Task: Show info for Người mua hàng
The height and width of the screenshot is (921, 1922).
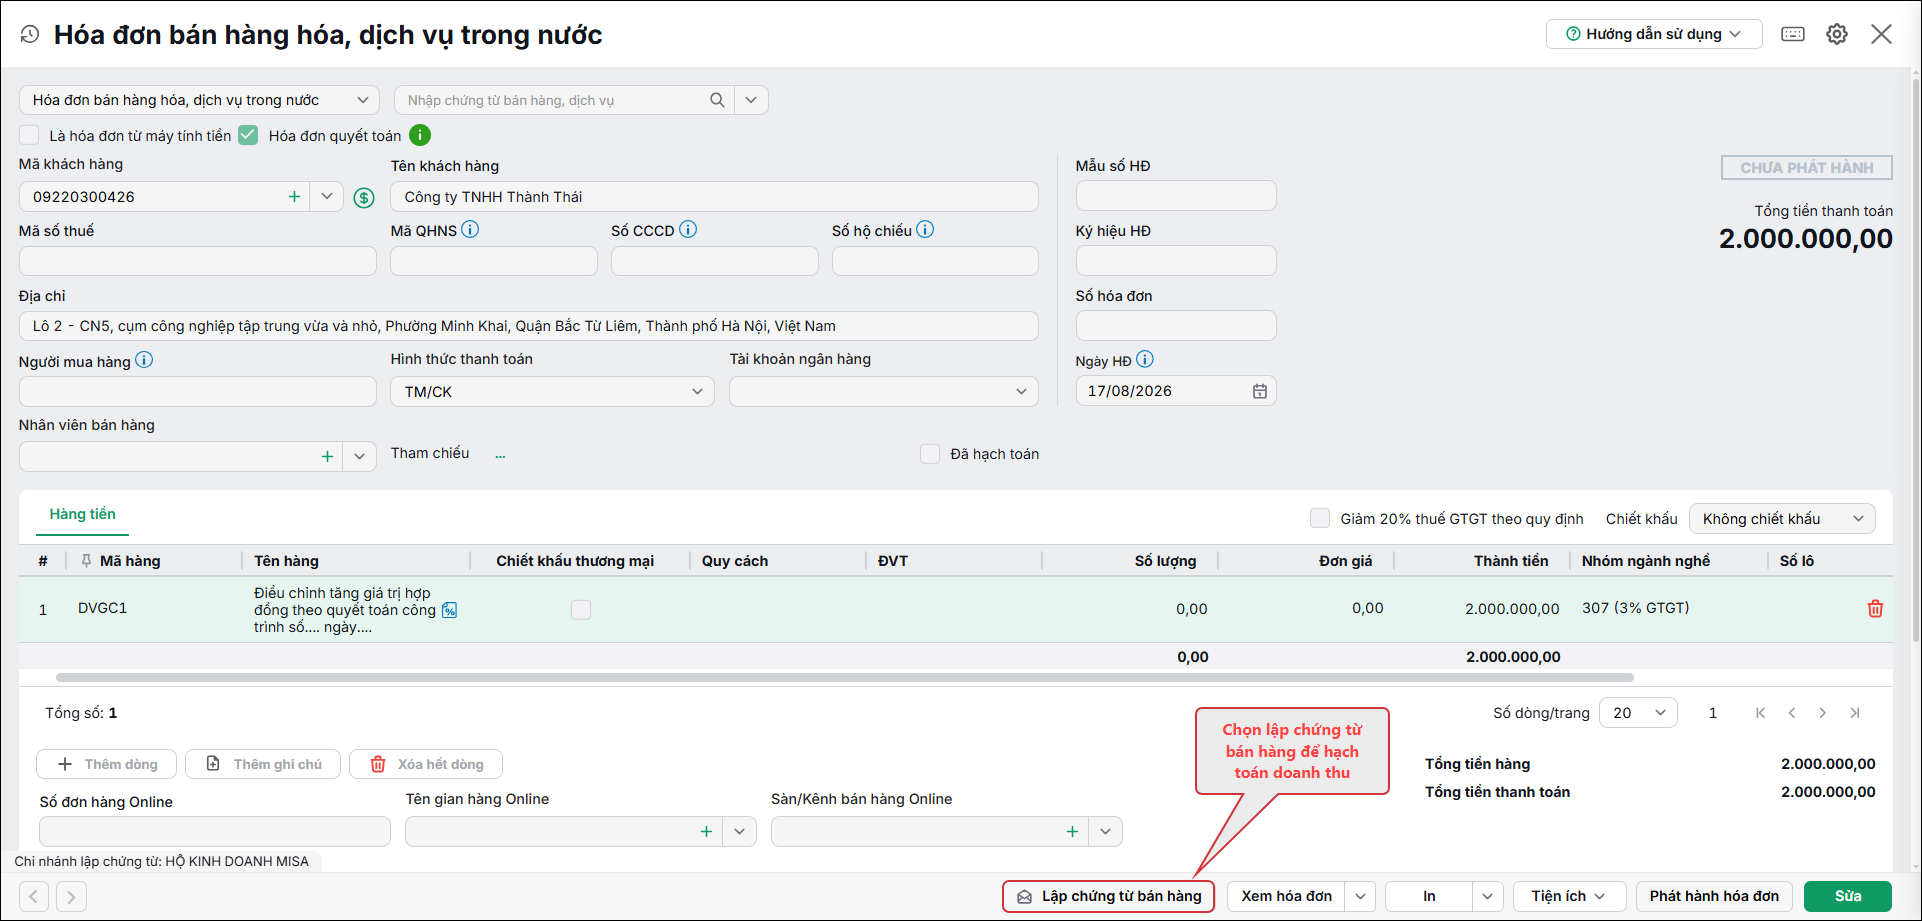Action: 144,360
